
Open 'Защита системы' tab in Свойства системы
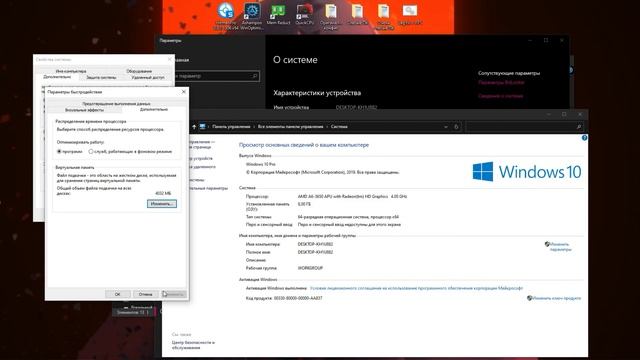click(101, 77)
